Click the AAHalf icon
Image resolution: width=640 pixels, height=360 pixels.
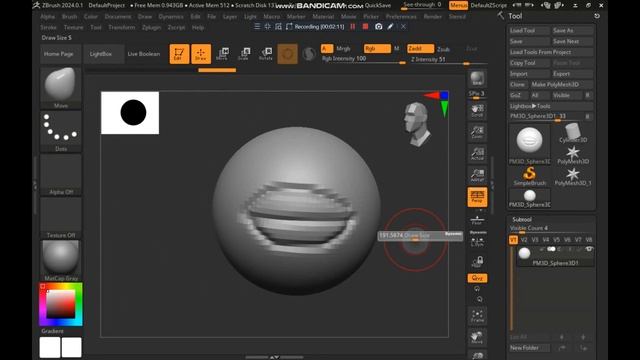pyautogui.click(x=477, y=175)
